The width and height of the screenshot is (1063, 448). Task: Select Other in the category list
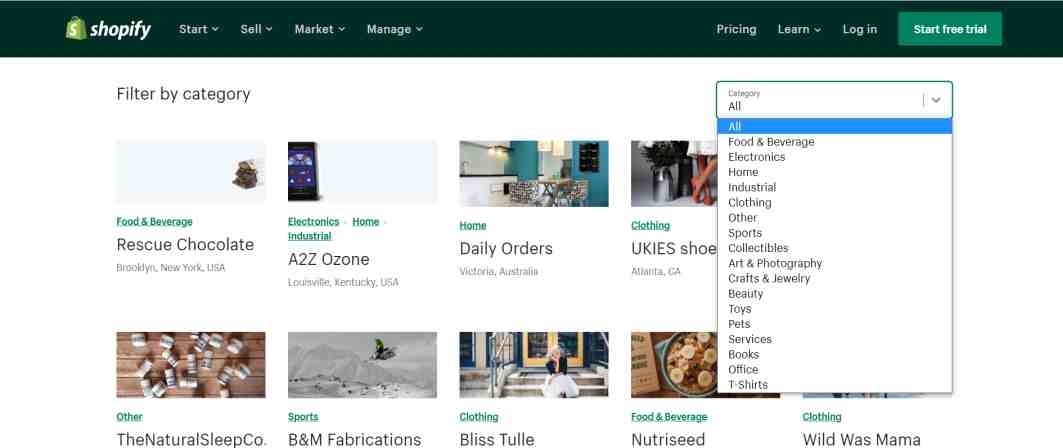pyautogui.click(x=835, y=218)
